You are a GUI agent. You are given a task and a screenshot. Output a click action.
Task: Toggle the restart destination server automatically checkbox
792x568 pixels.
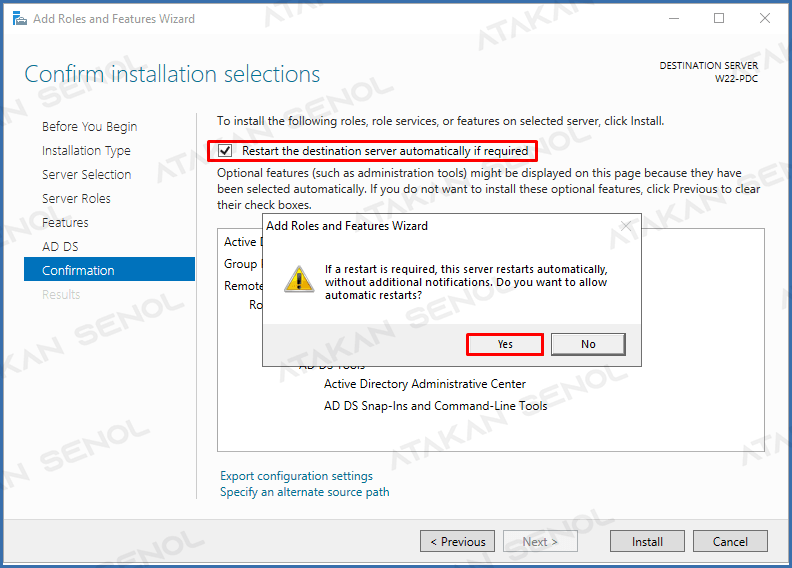[225, 150]
